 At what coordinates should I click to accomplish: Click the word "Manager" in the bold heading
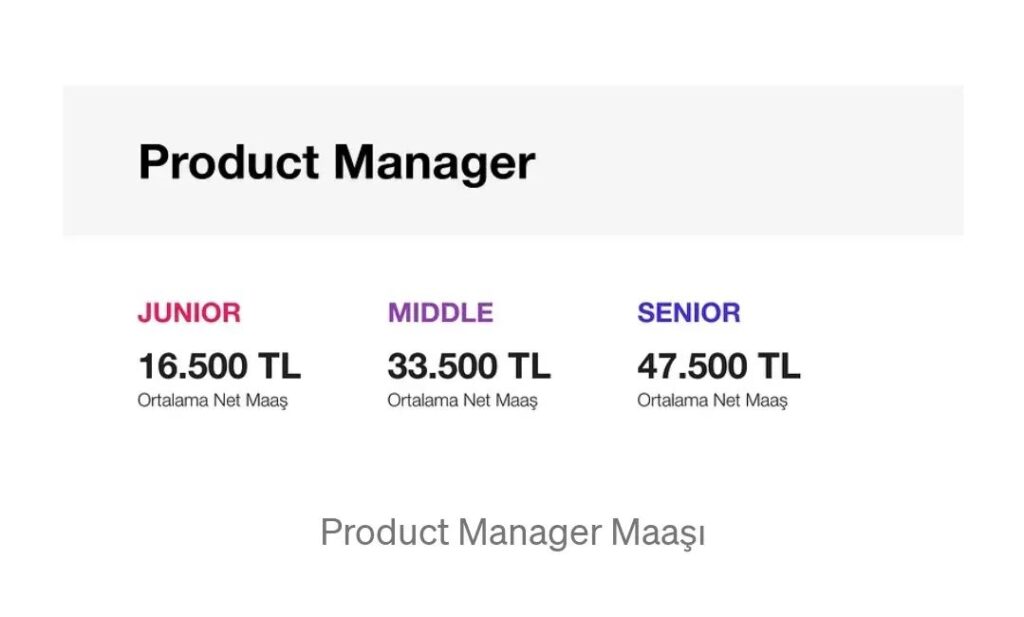pyautogui.click(x=434, y=163)
